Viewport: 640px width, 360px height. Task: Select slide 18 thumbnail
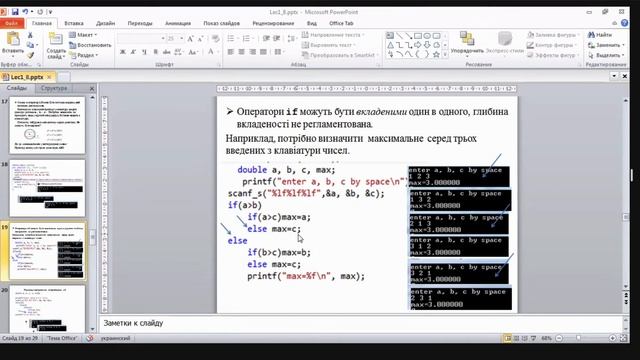(47, 188)
